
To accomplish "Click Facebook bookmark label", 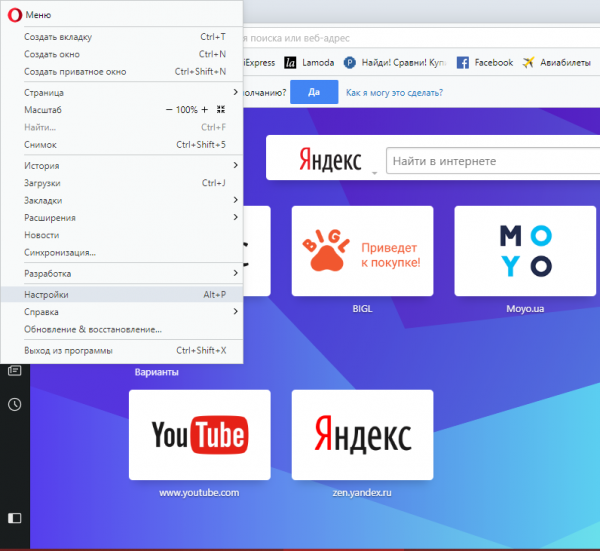I will (494, 62).
